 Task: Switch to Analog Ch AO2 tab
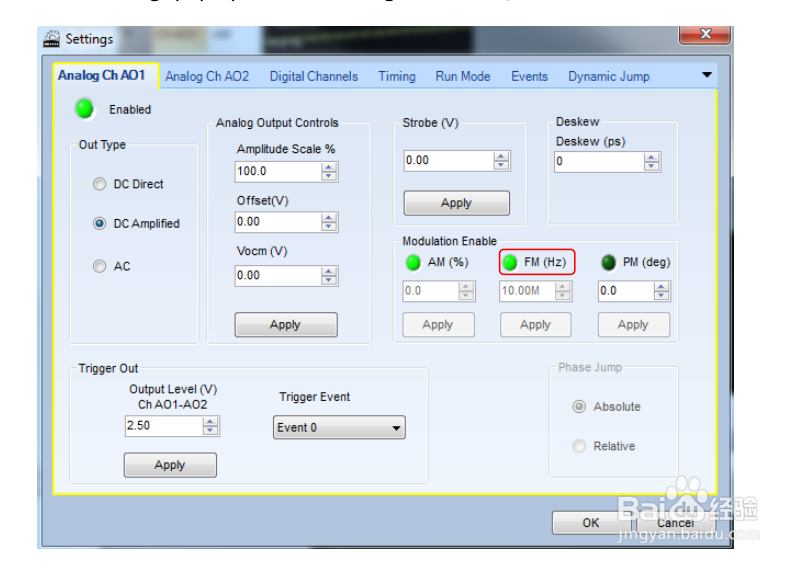point(207,76)
